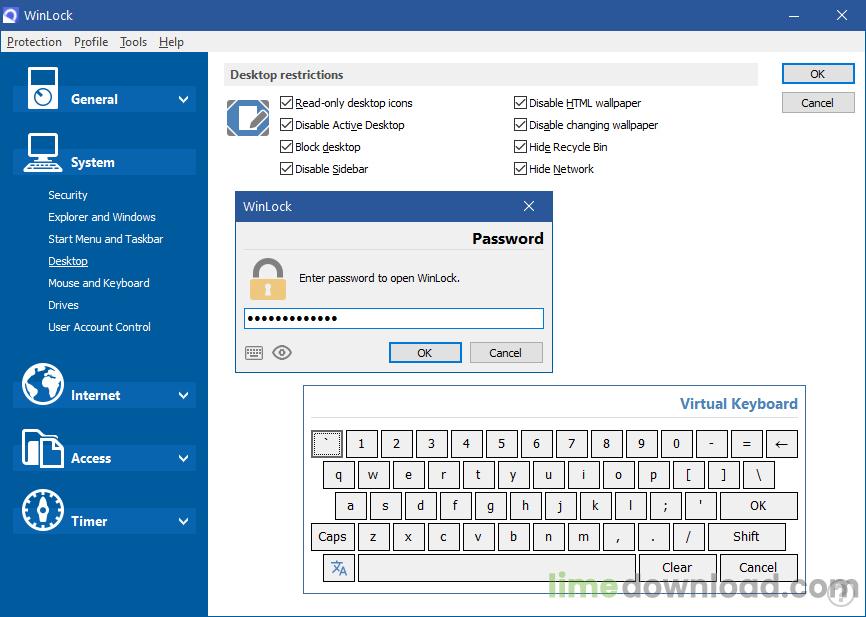This screenshot has width=866, height=617.
Task: Open Explorer and Windows settings
Action: (x=102, y=217)
